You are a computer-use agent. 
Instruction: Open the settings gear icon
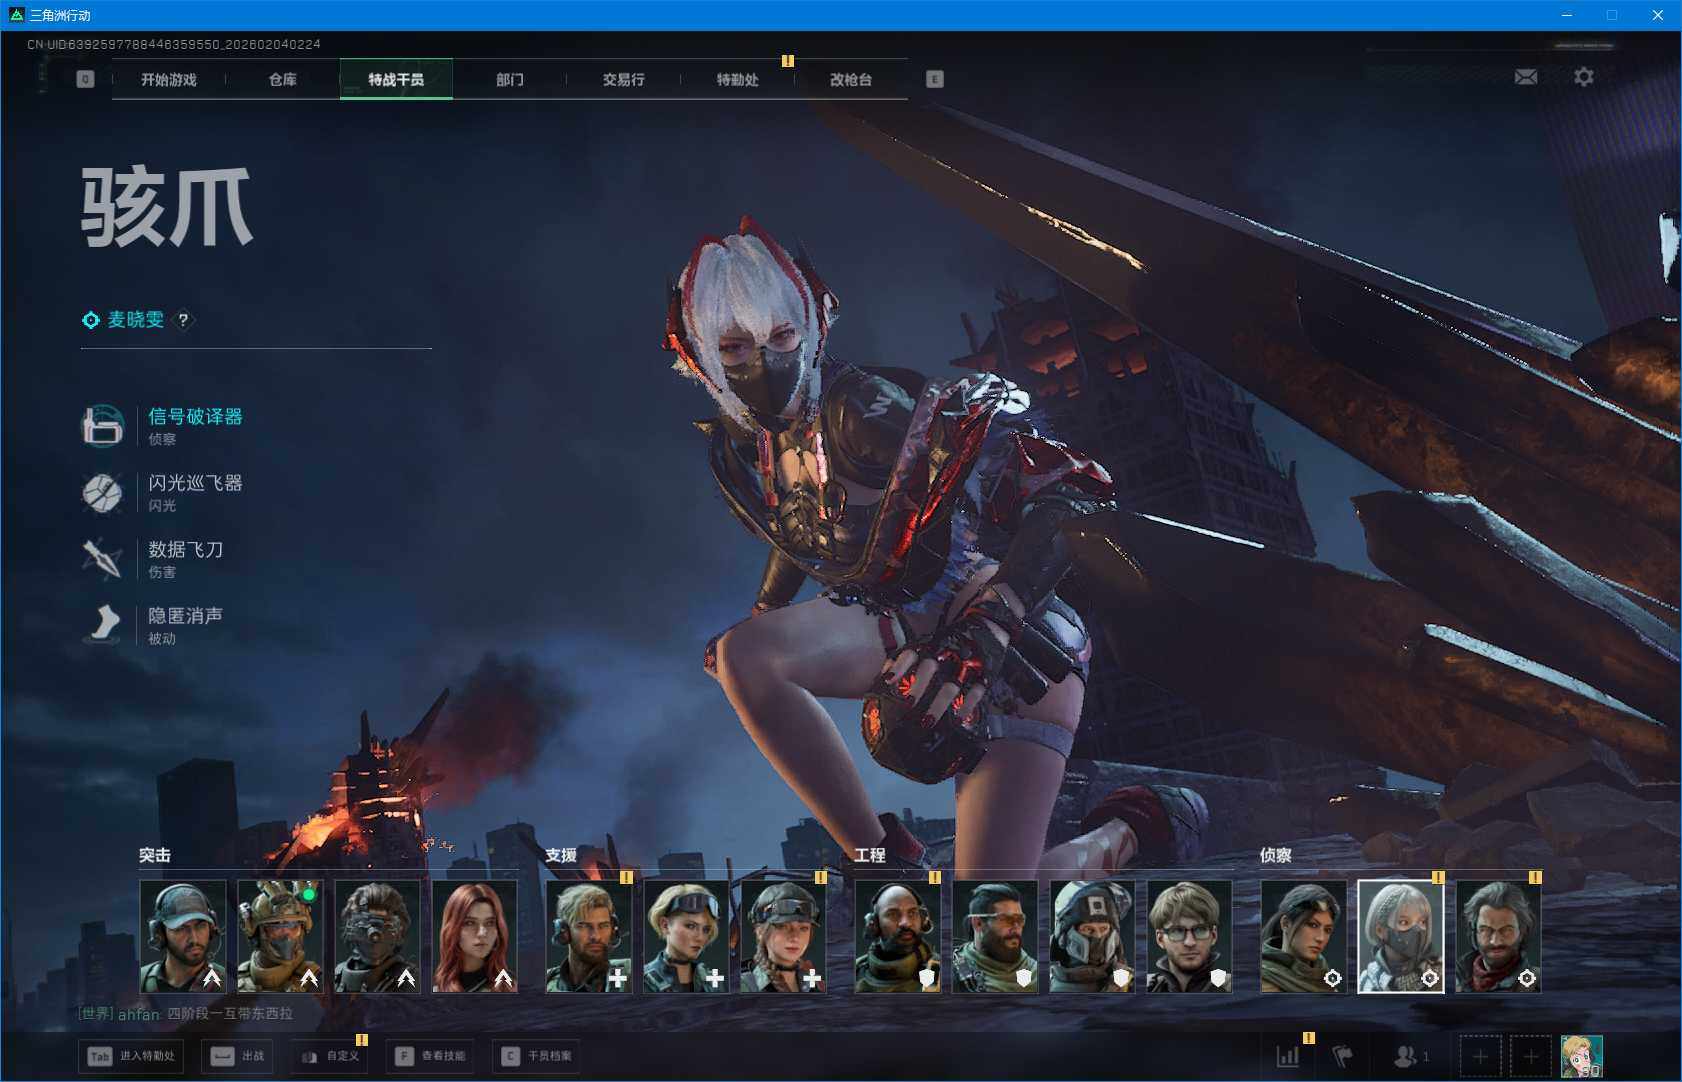click(x=1584, y=77)
